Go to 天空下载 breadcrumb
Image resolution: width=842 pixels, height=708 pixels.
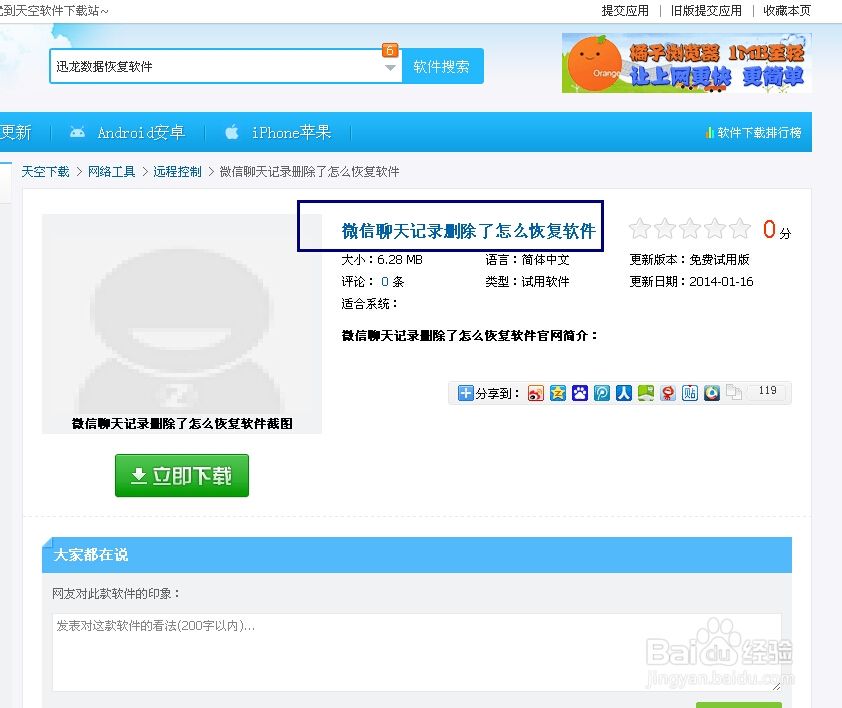45,171
